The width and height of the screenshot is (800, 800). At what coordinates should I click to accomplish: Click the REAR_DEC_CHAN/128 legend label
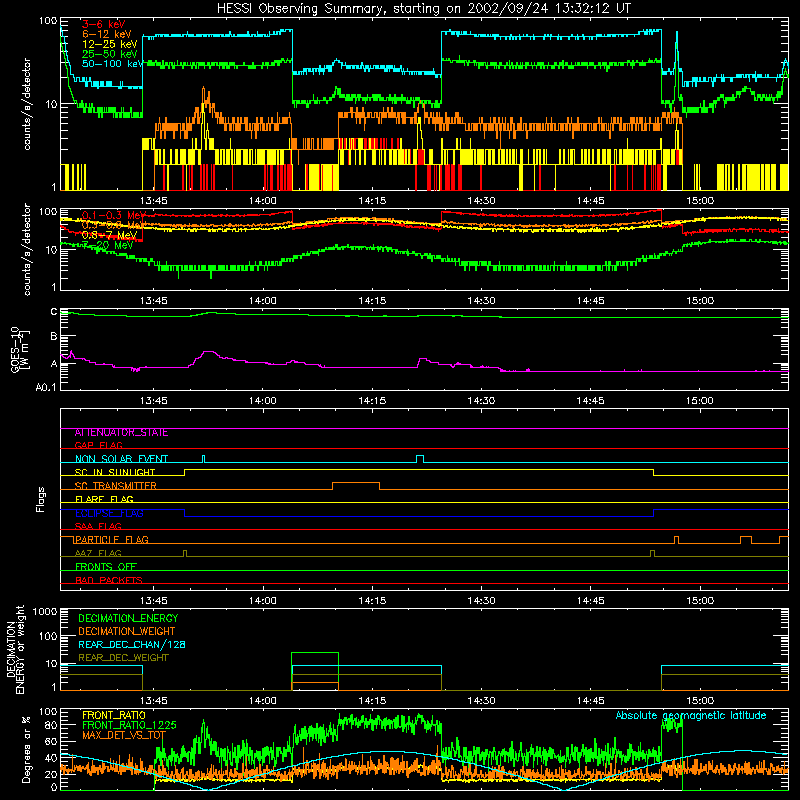[132, 645]
